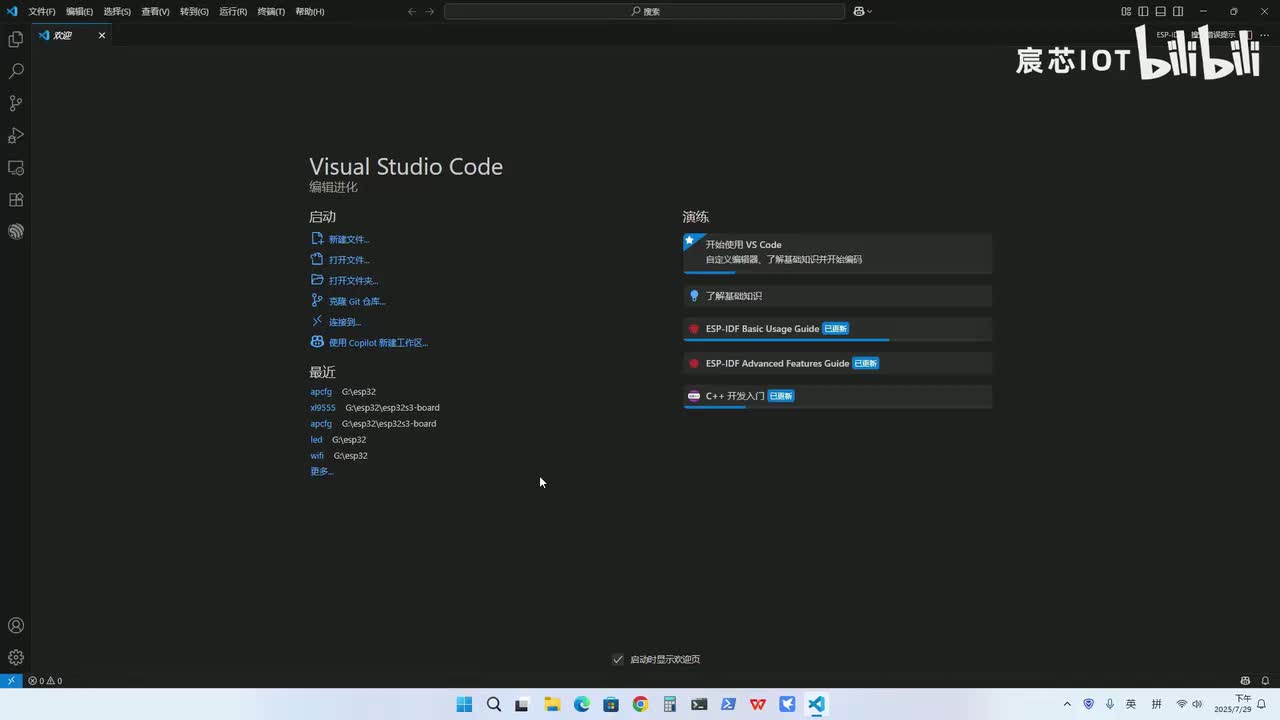Toggle the show welcome page on startup checkbox
Viewport: 1280px width, 720px height.
coord(618,659)
